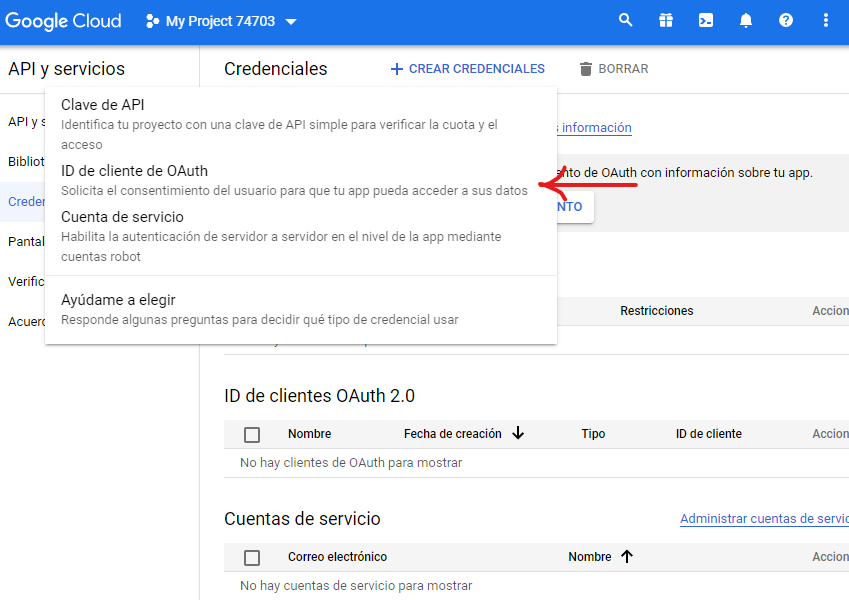Click CREAR CREDENCIALES button
The width and height of the screenshot is (849, 600).
pyautogui.click(x=467, y=69)
